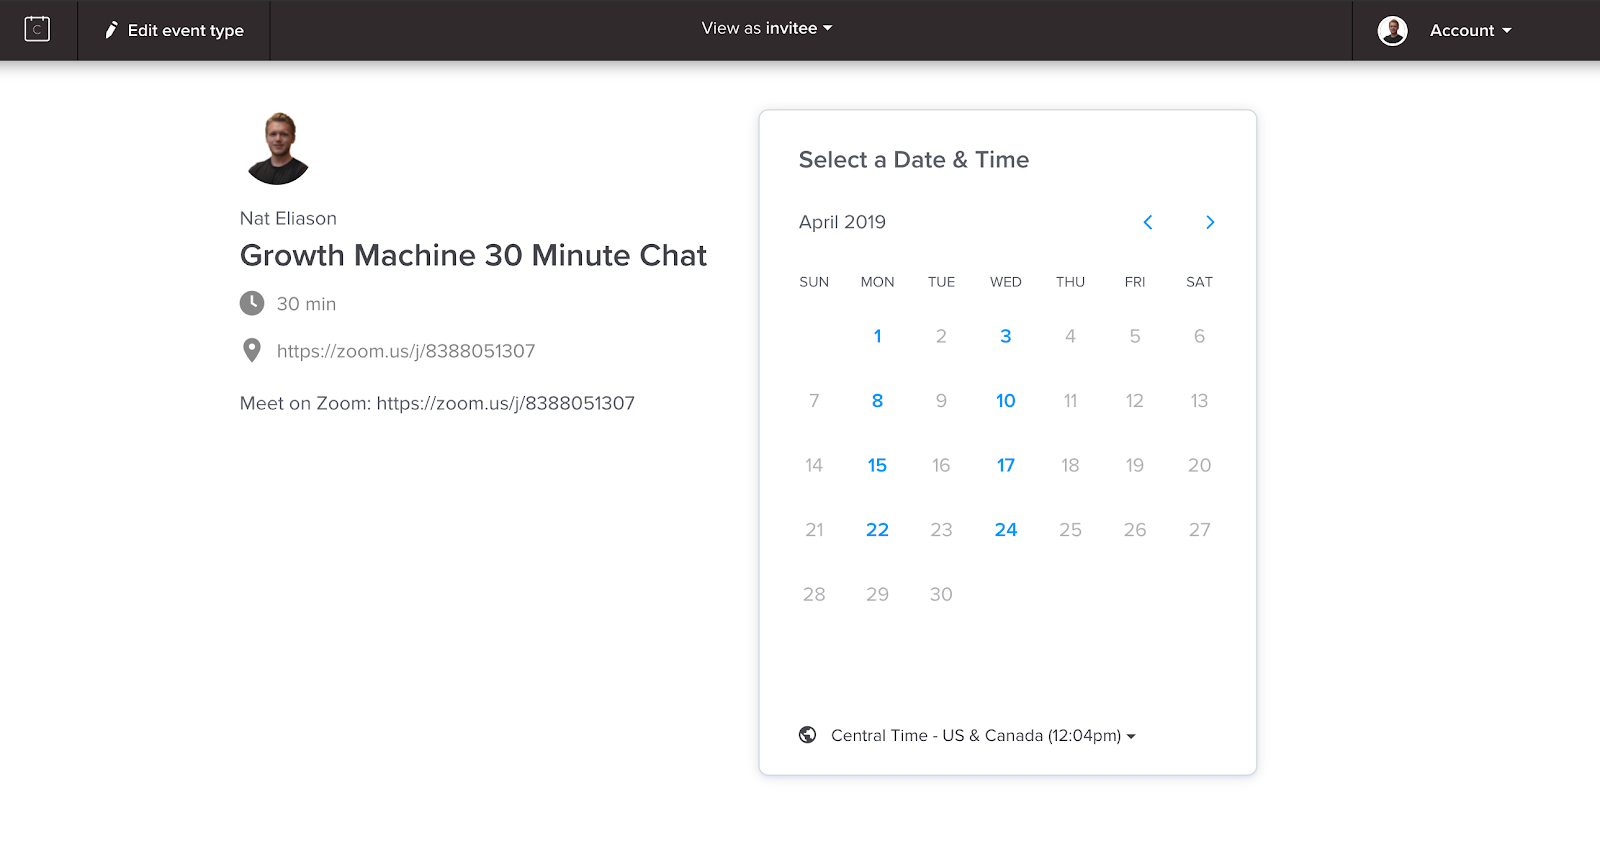Viewport: 1600px width, 849px height.
Task: Open the Central Time zone dropdown
Action: [x=983, y=735]
